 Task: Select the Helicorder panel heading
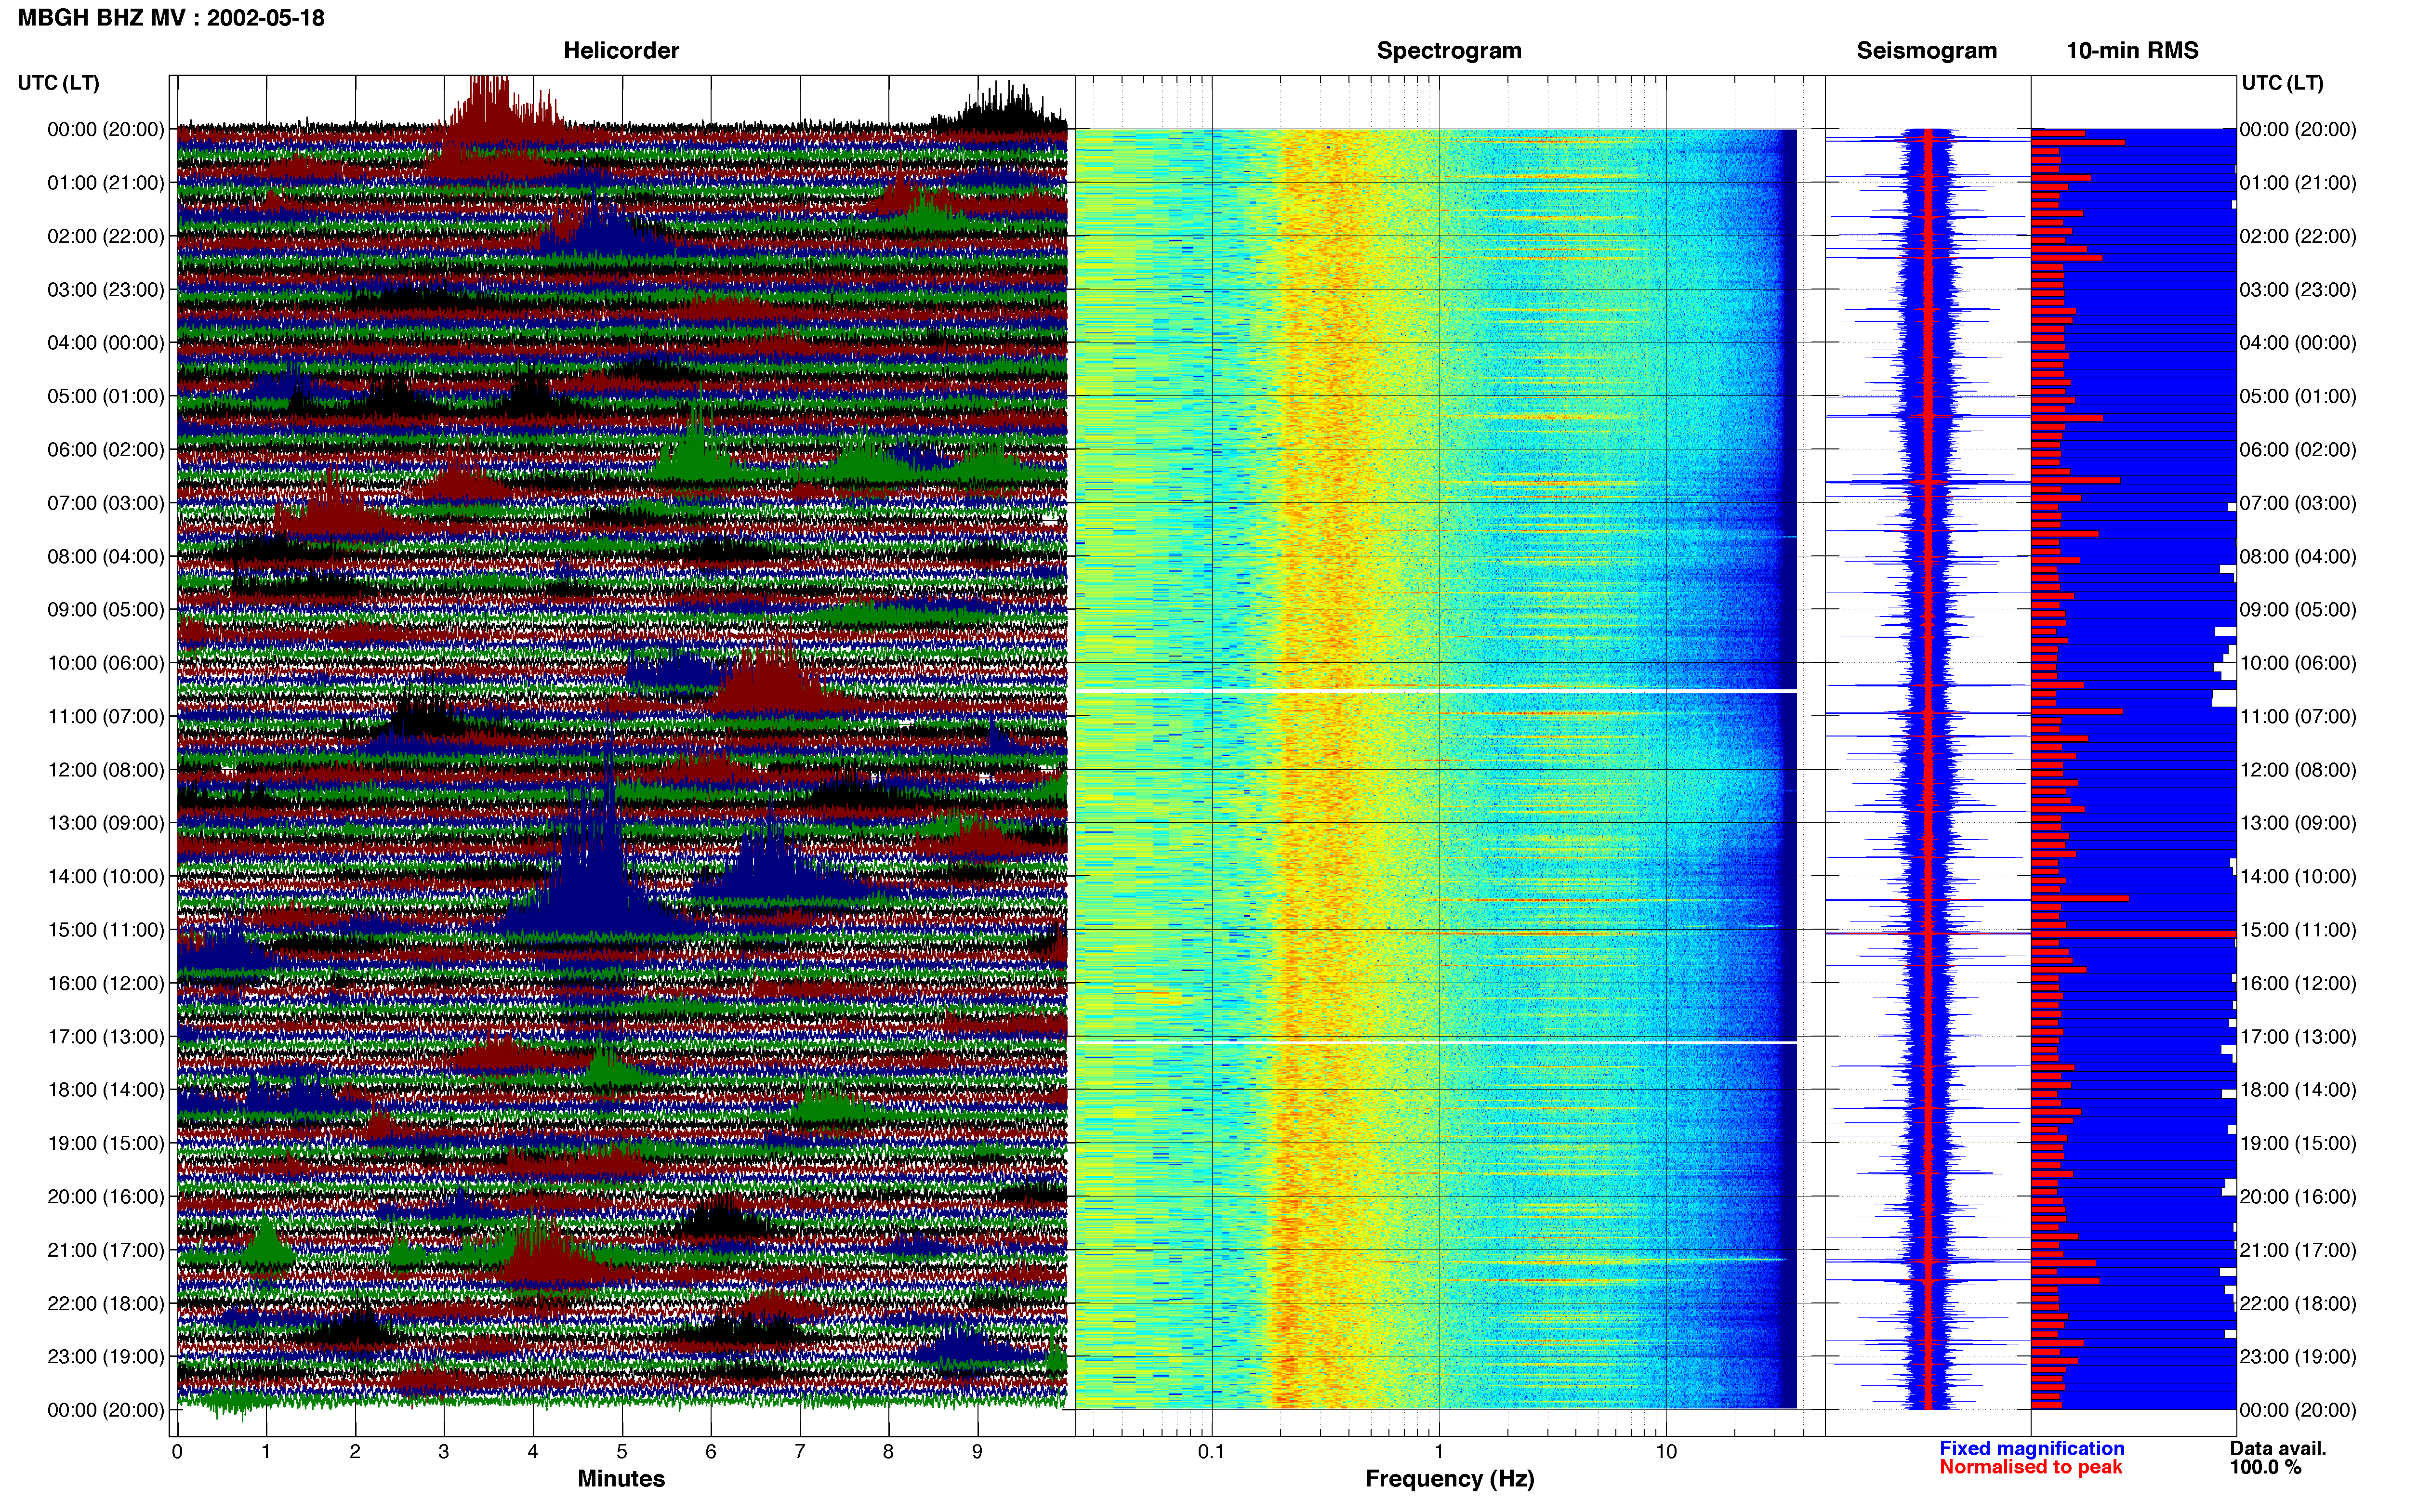tap(621, 50)
